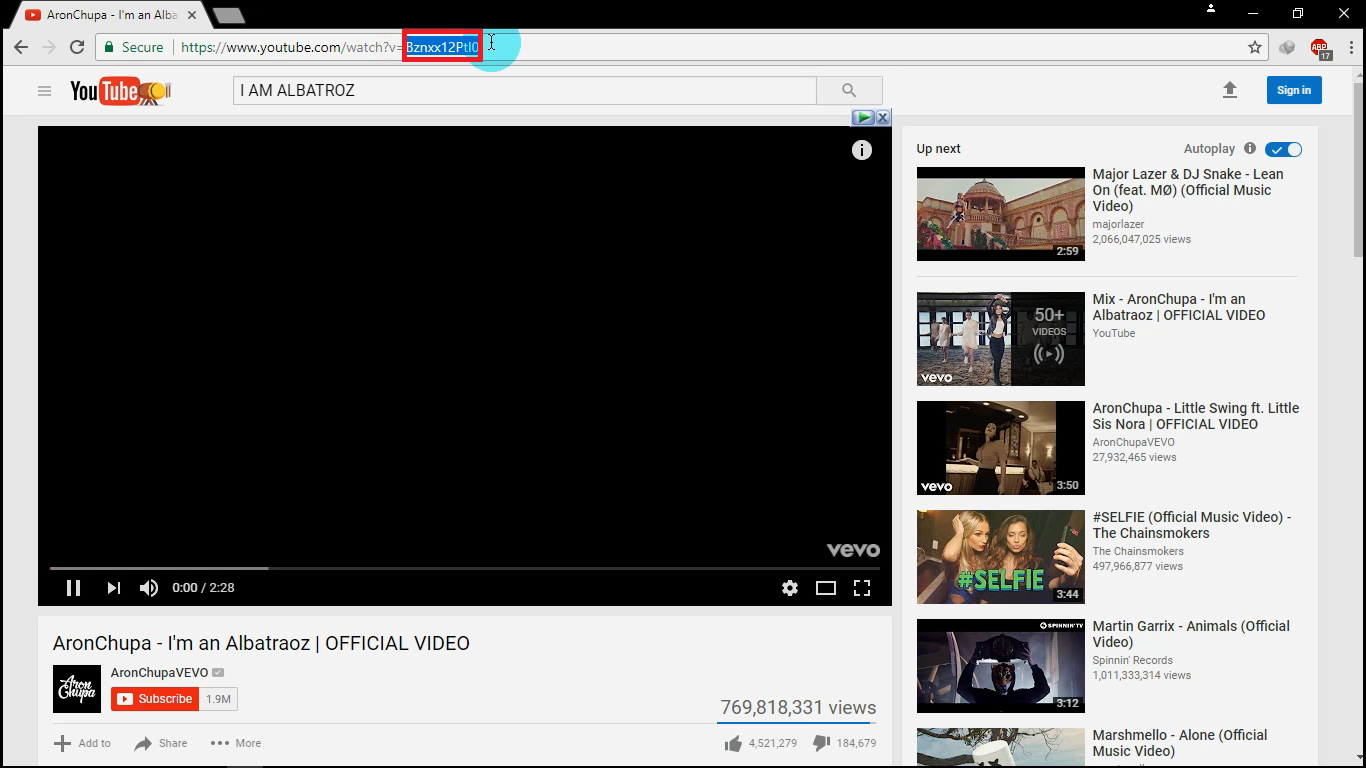Pause the video

(73, 588)
